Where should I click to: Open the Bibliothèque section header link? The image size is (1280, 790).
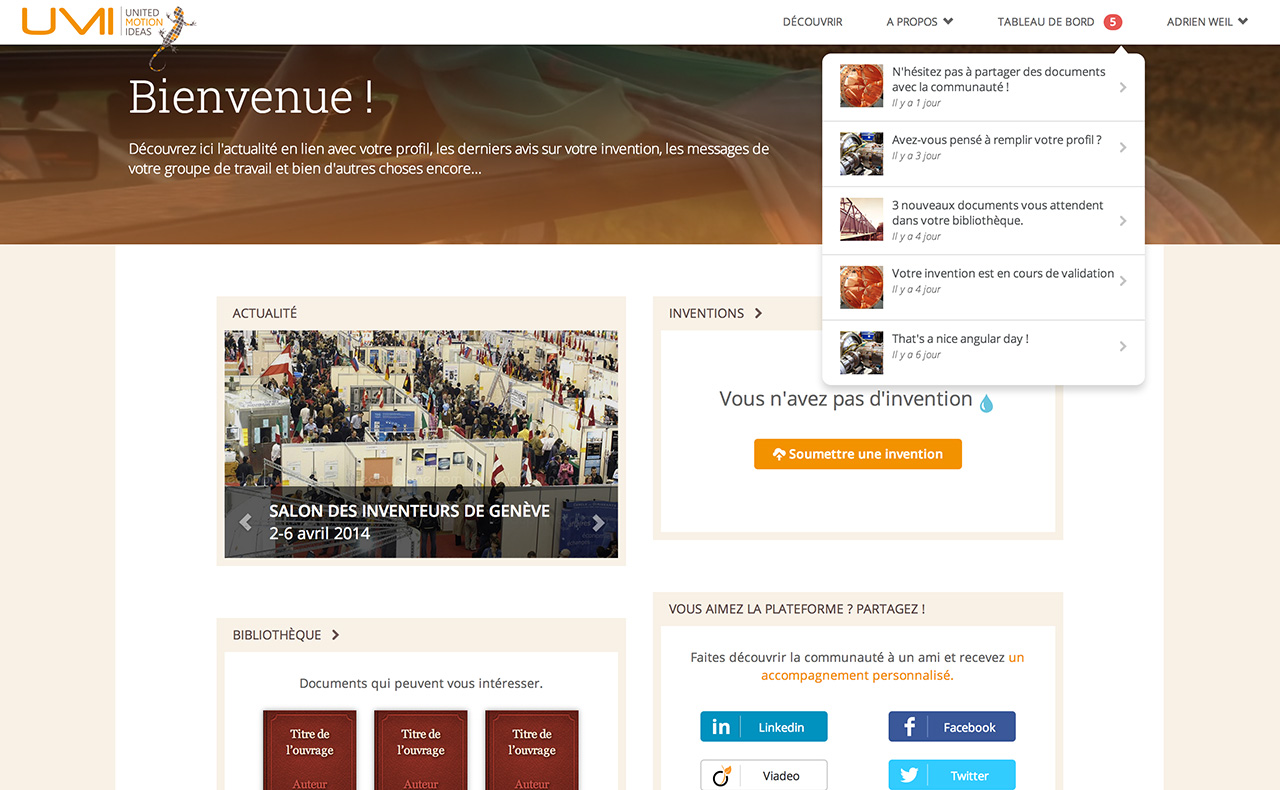point(277,635)
